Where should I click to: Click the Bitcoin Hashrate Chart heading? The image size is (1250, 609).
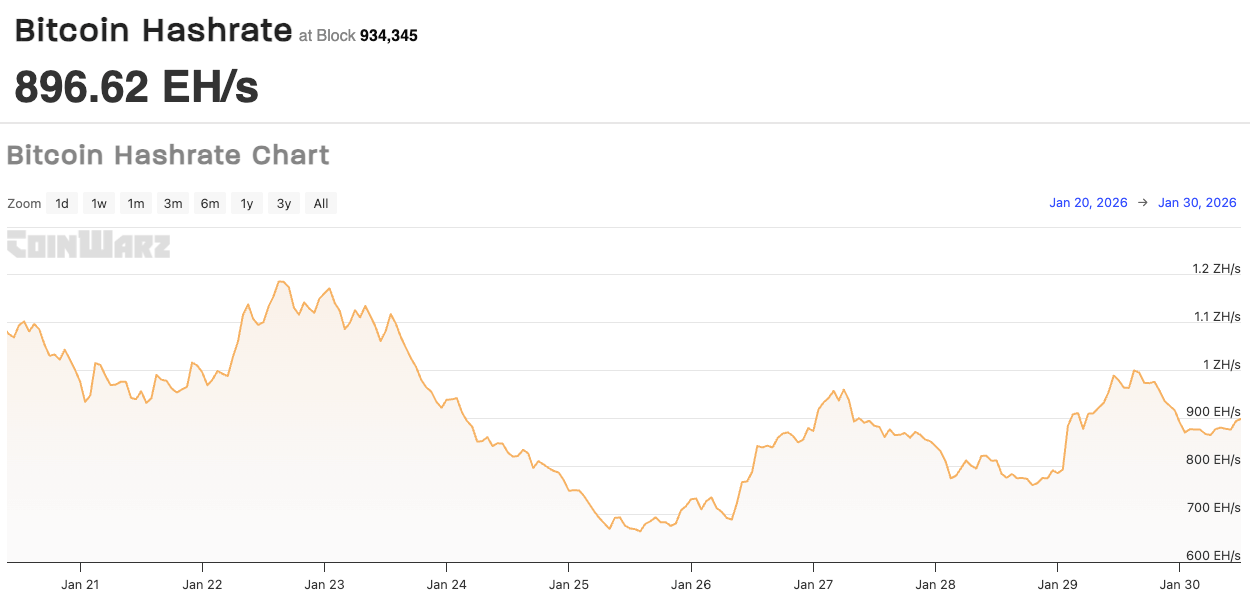[168, 155]
